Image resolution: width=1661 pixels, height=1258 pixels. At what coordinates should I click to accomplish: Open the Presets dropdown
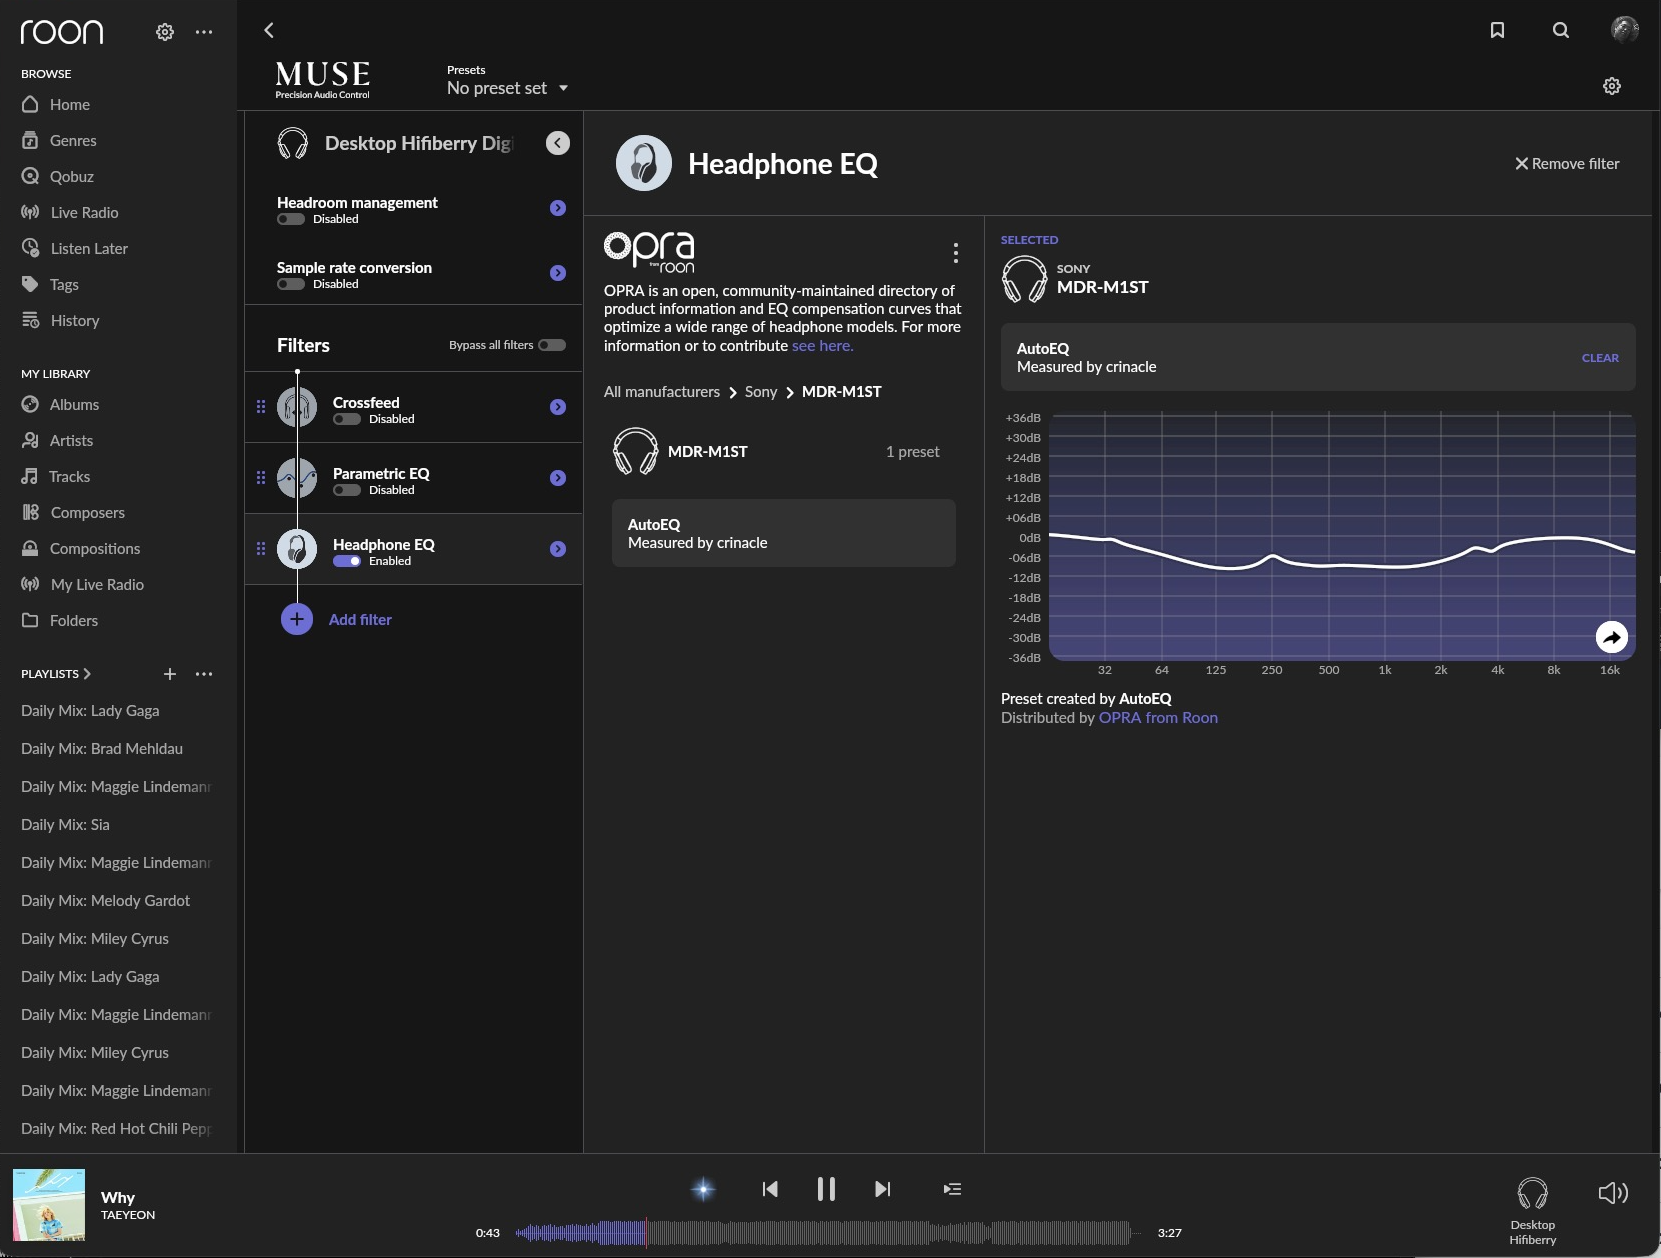pyautogui.click(x=508, y=88)
